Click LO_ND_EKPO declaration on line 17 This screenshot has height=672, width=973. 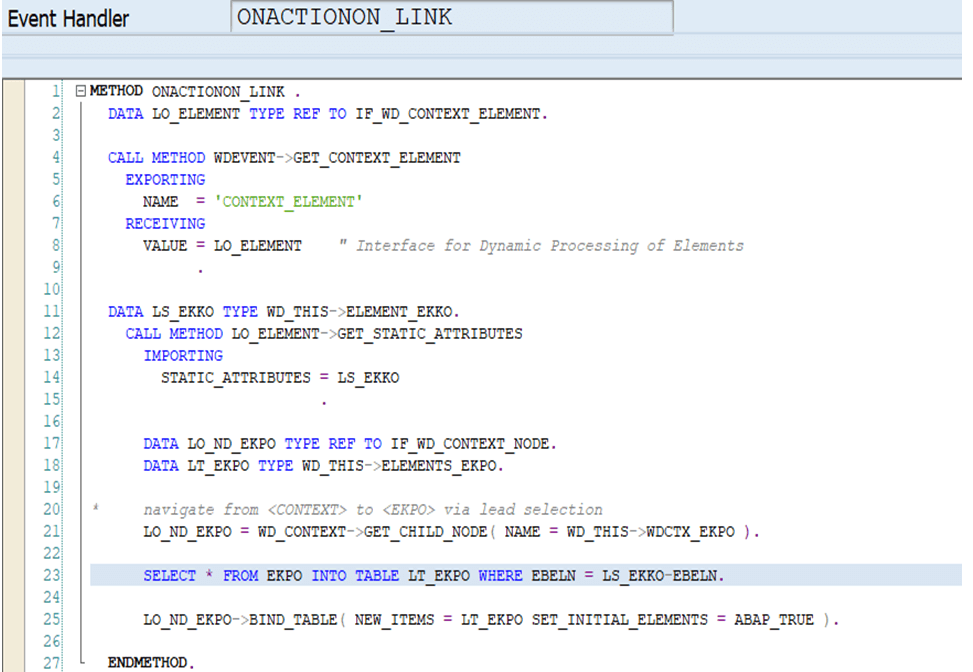[x=231, y=444]
